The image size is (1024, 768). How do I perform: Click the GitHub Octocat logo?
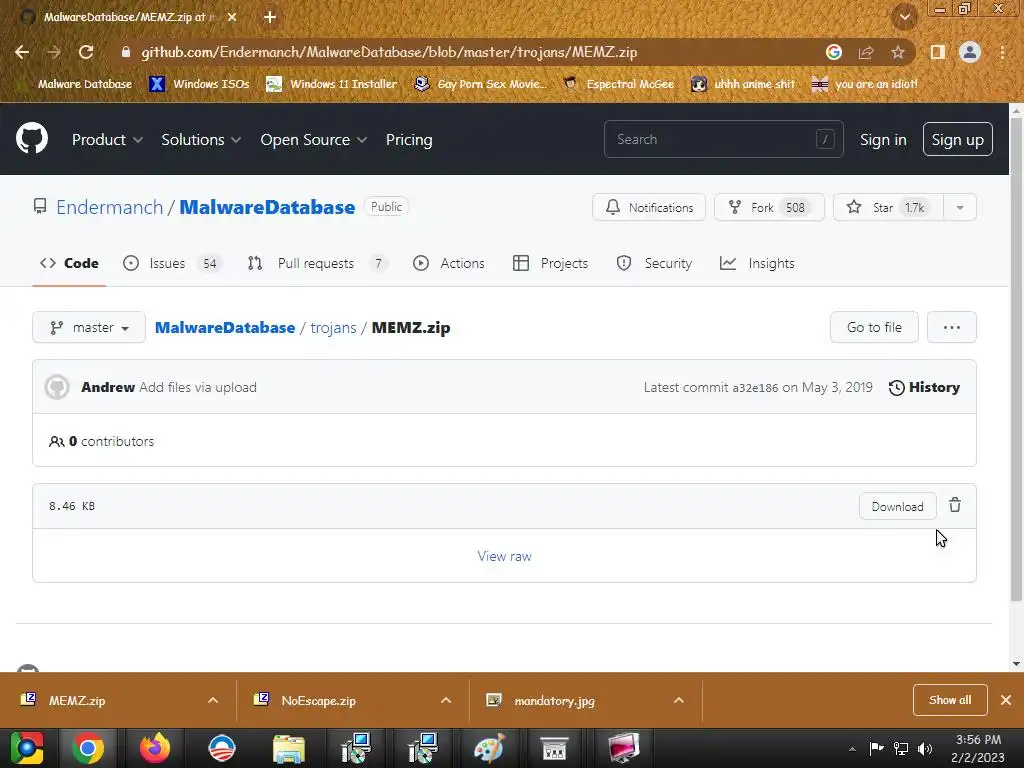coord(32,138)
